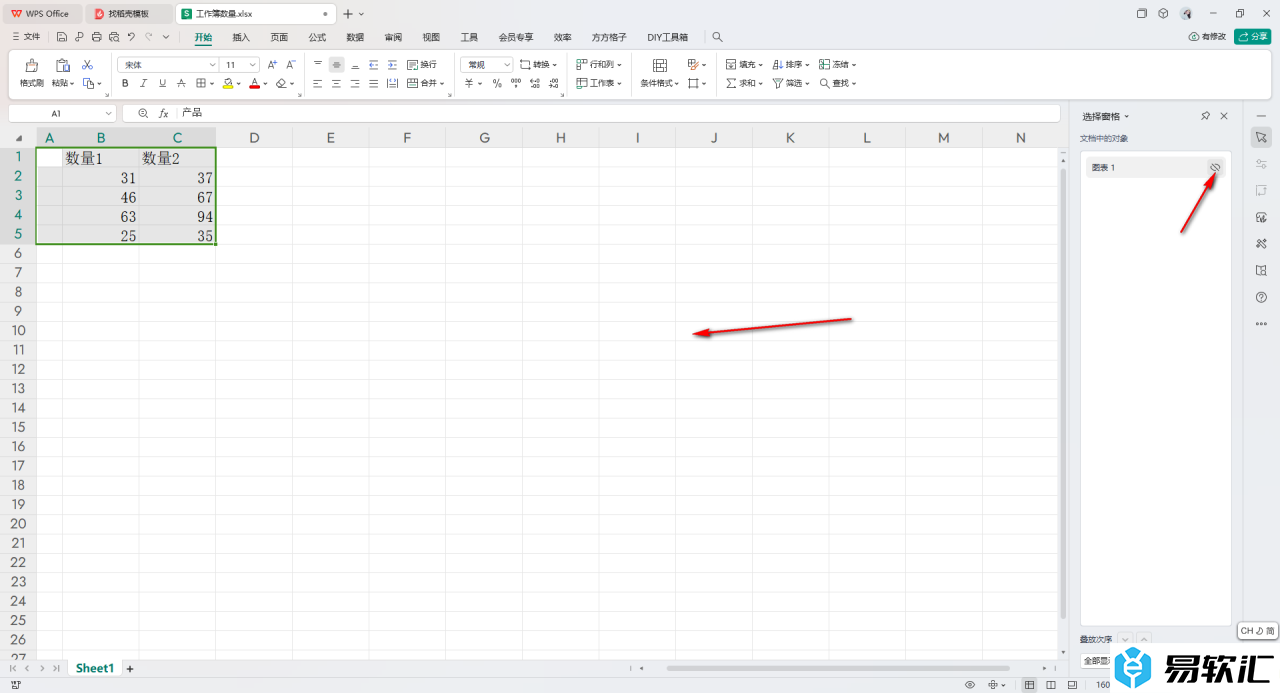Select the Sheet1 tab
This screenshot has height=693, width=1280.
(95, 668)
